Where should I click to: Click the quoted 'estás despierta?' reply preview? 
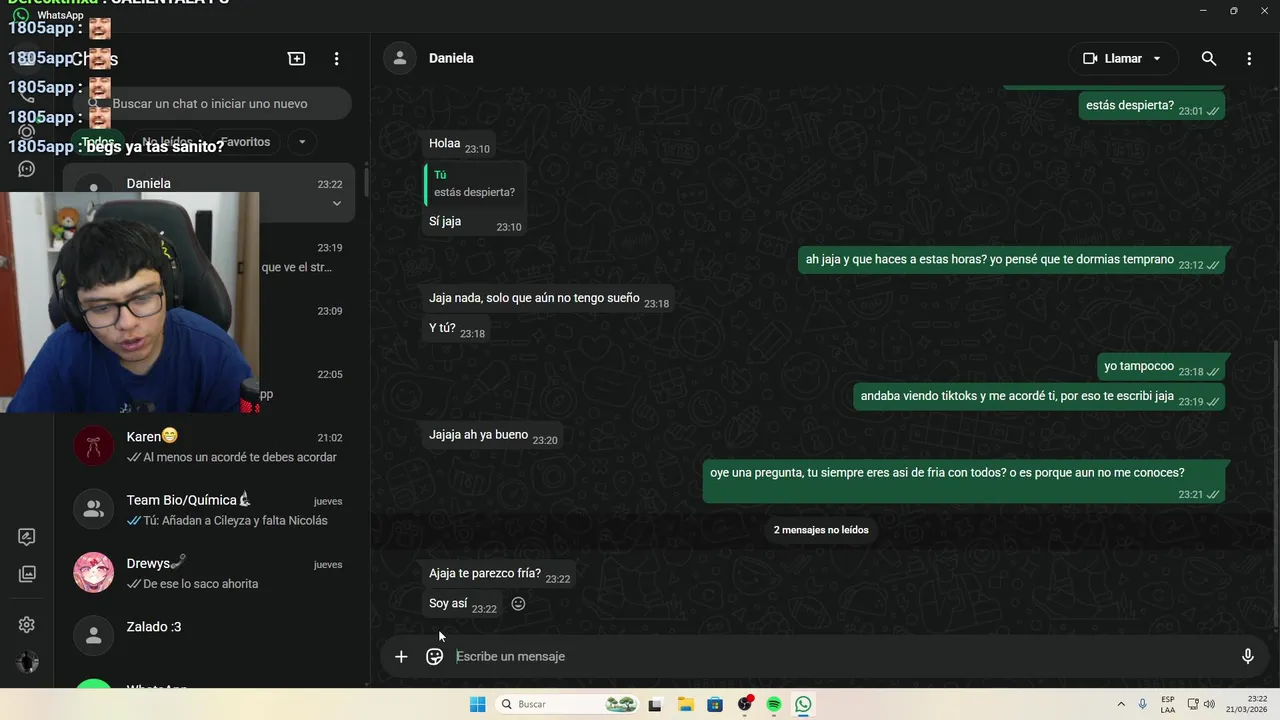474,184
